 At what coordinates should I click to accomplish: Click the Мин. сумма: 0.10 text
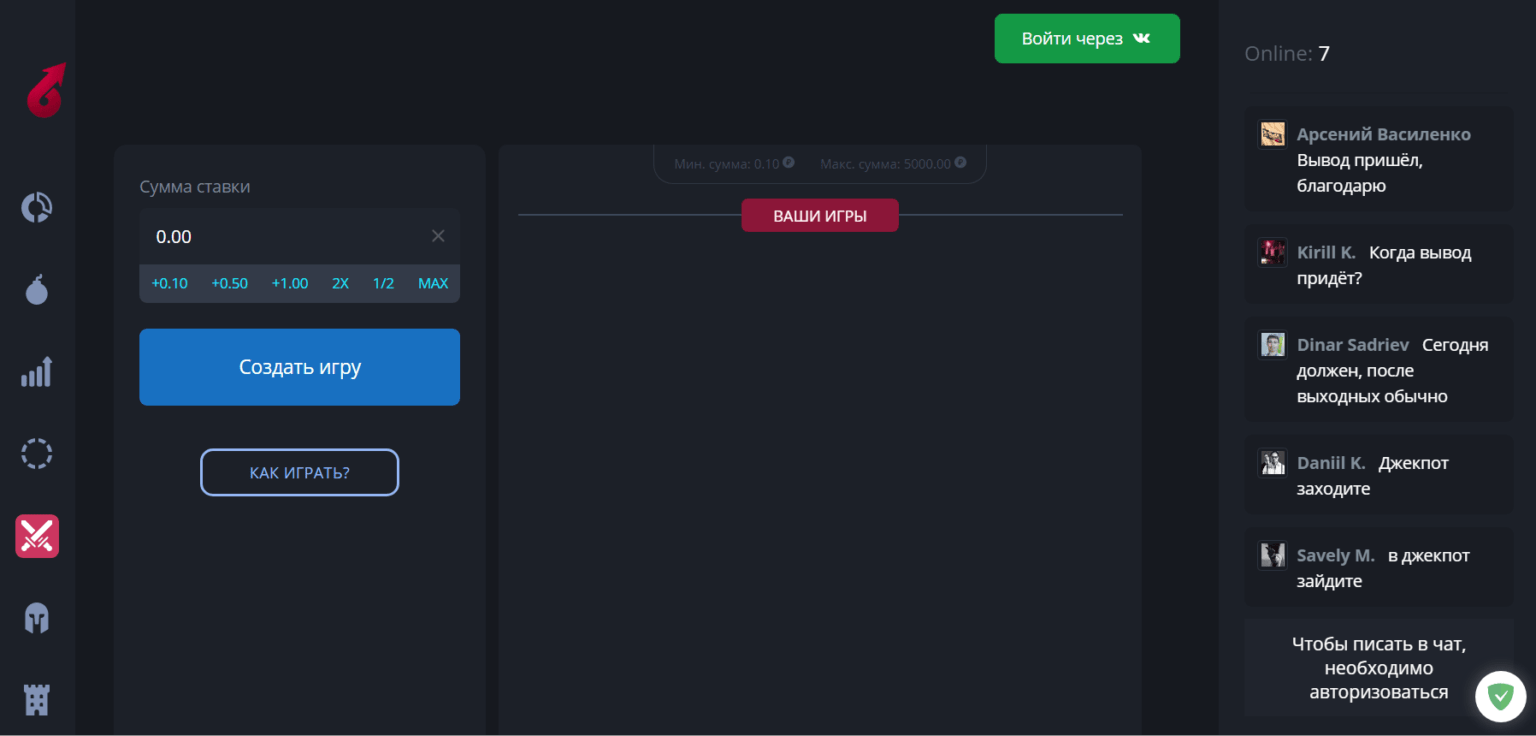click(727, 163)
